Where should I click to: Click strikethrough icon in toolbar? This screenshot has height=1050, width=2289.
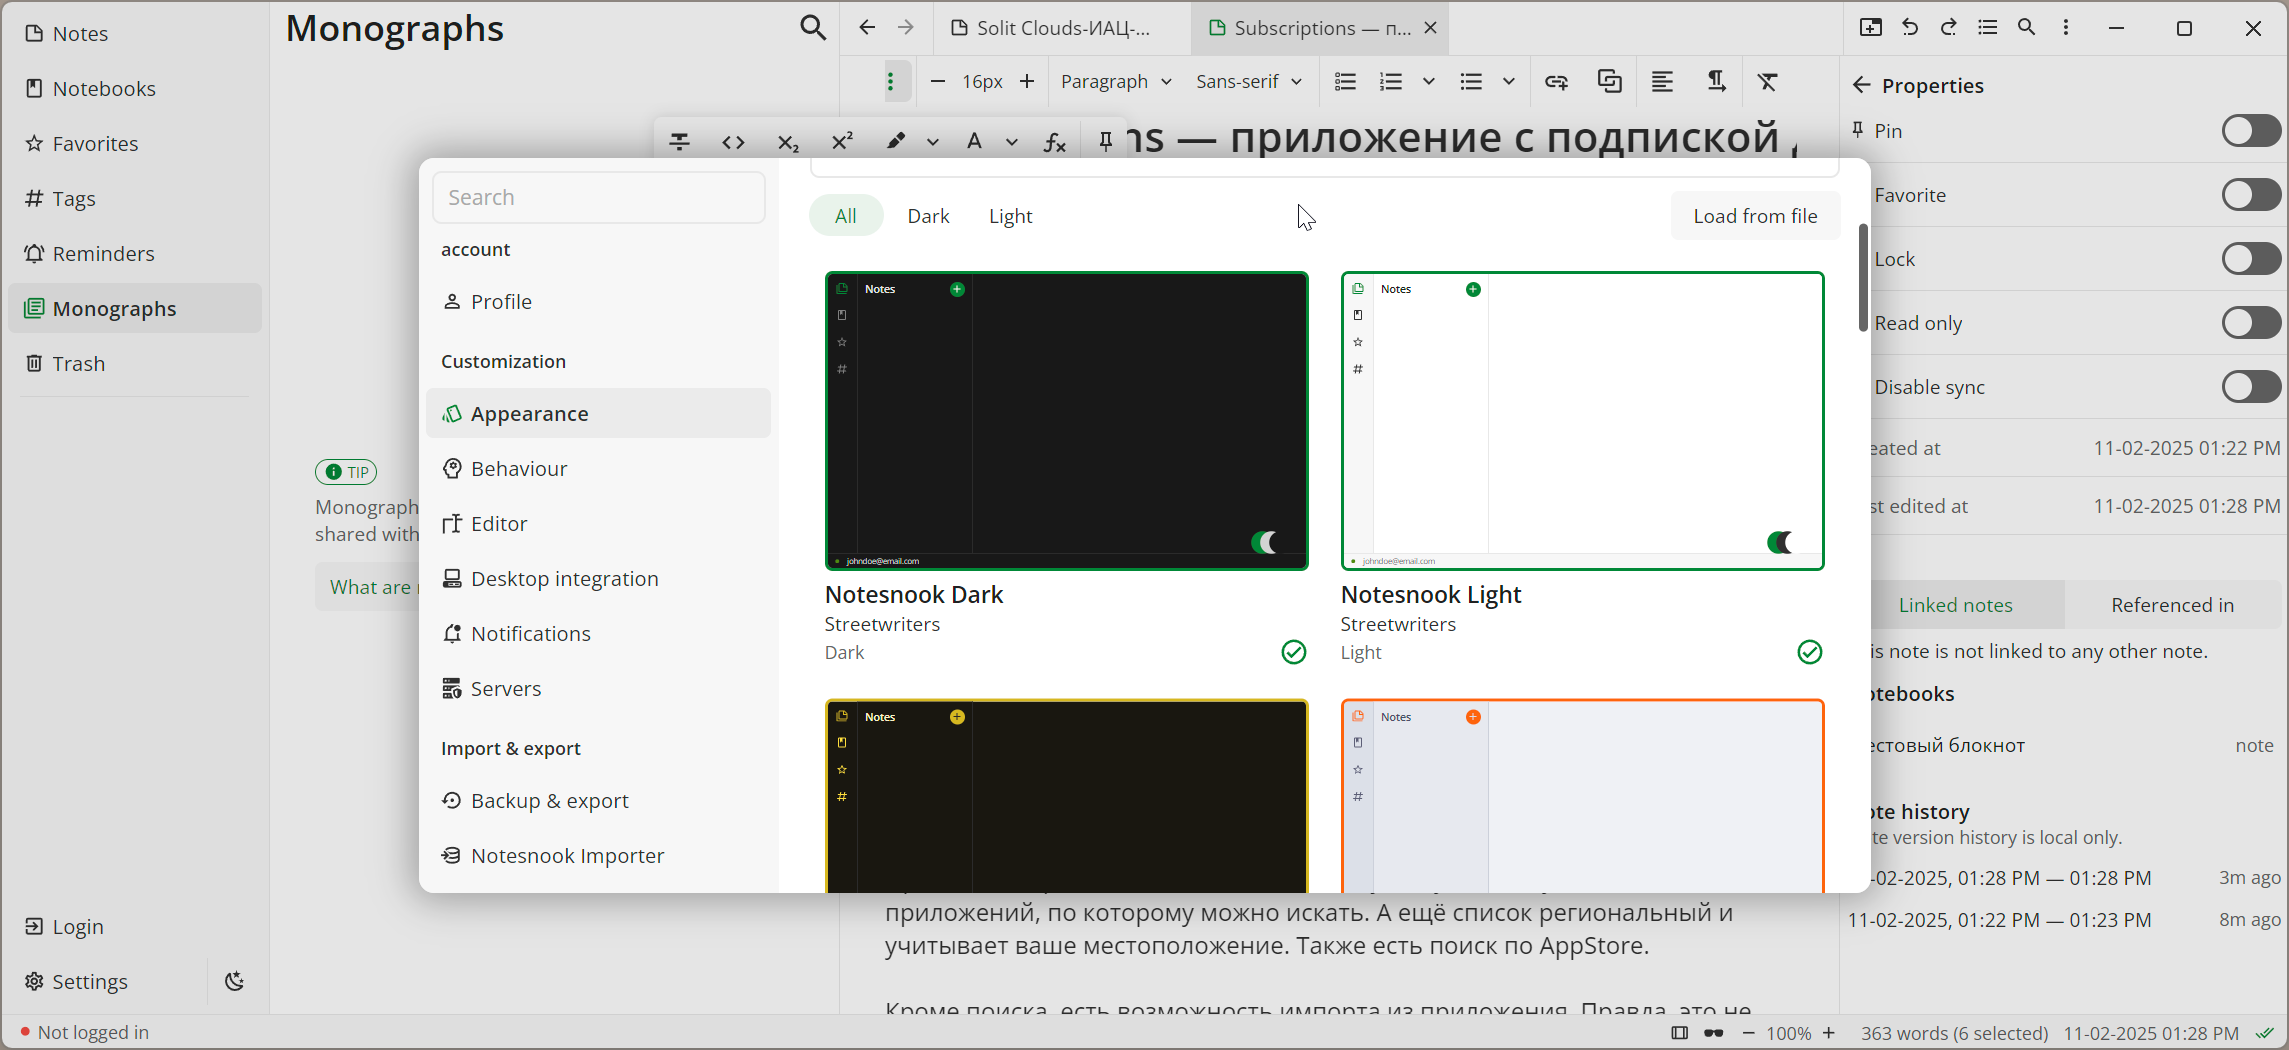[679, 142]
